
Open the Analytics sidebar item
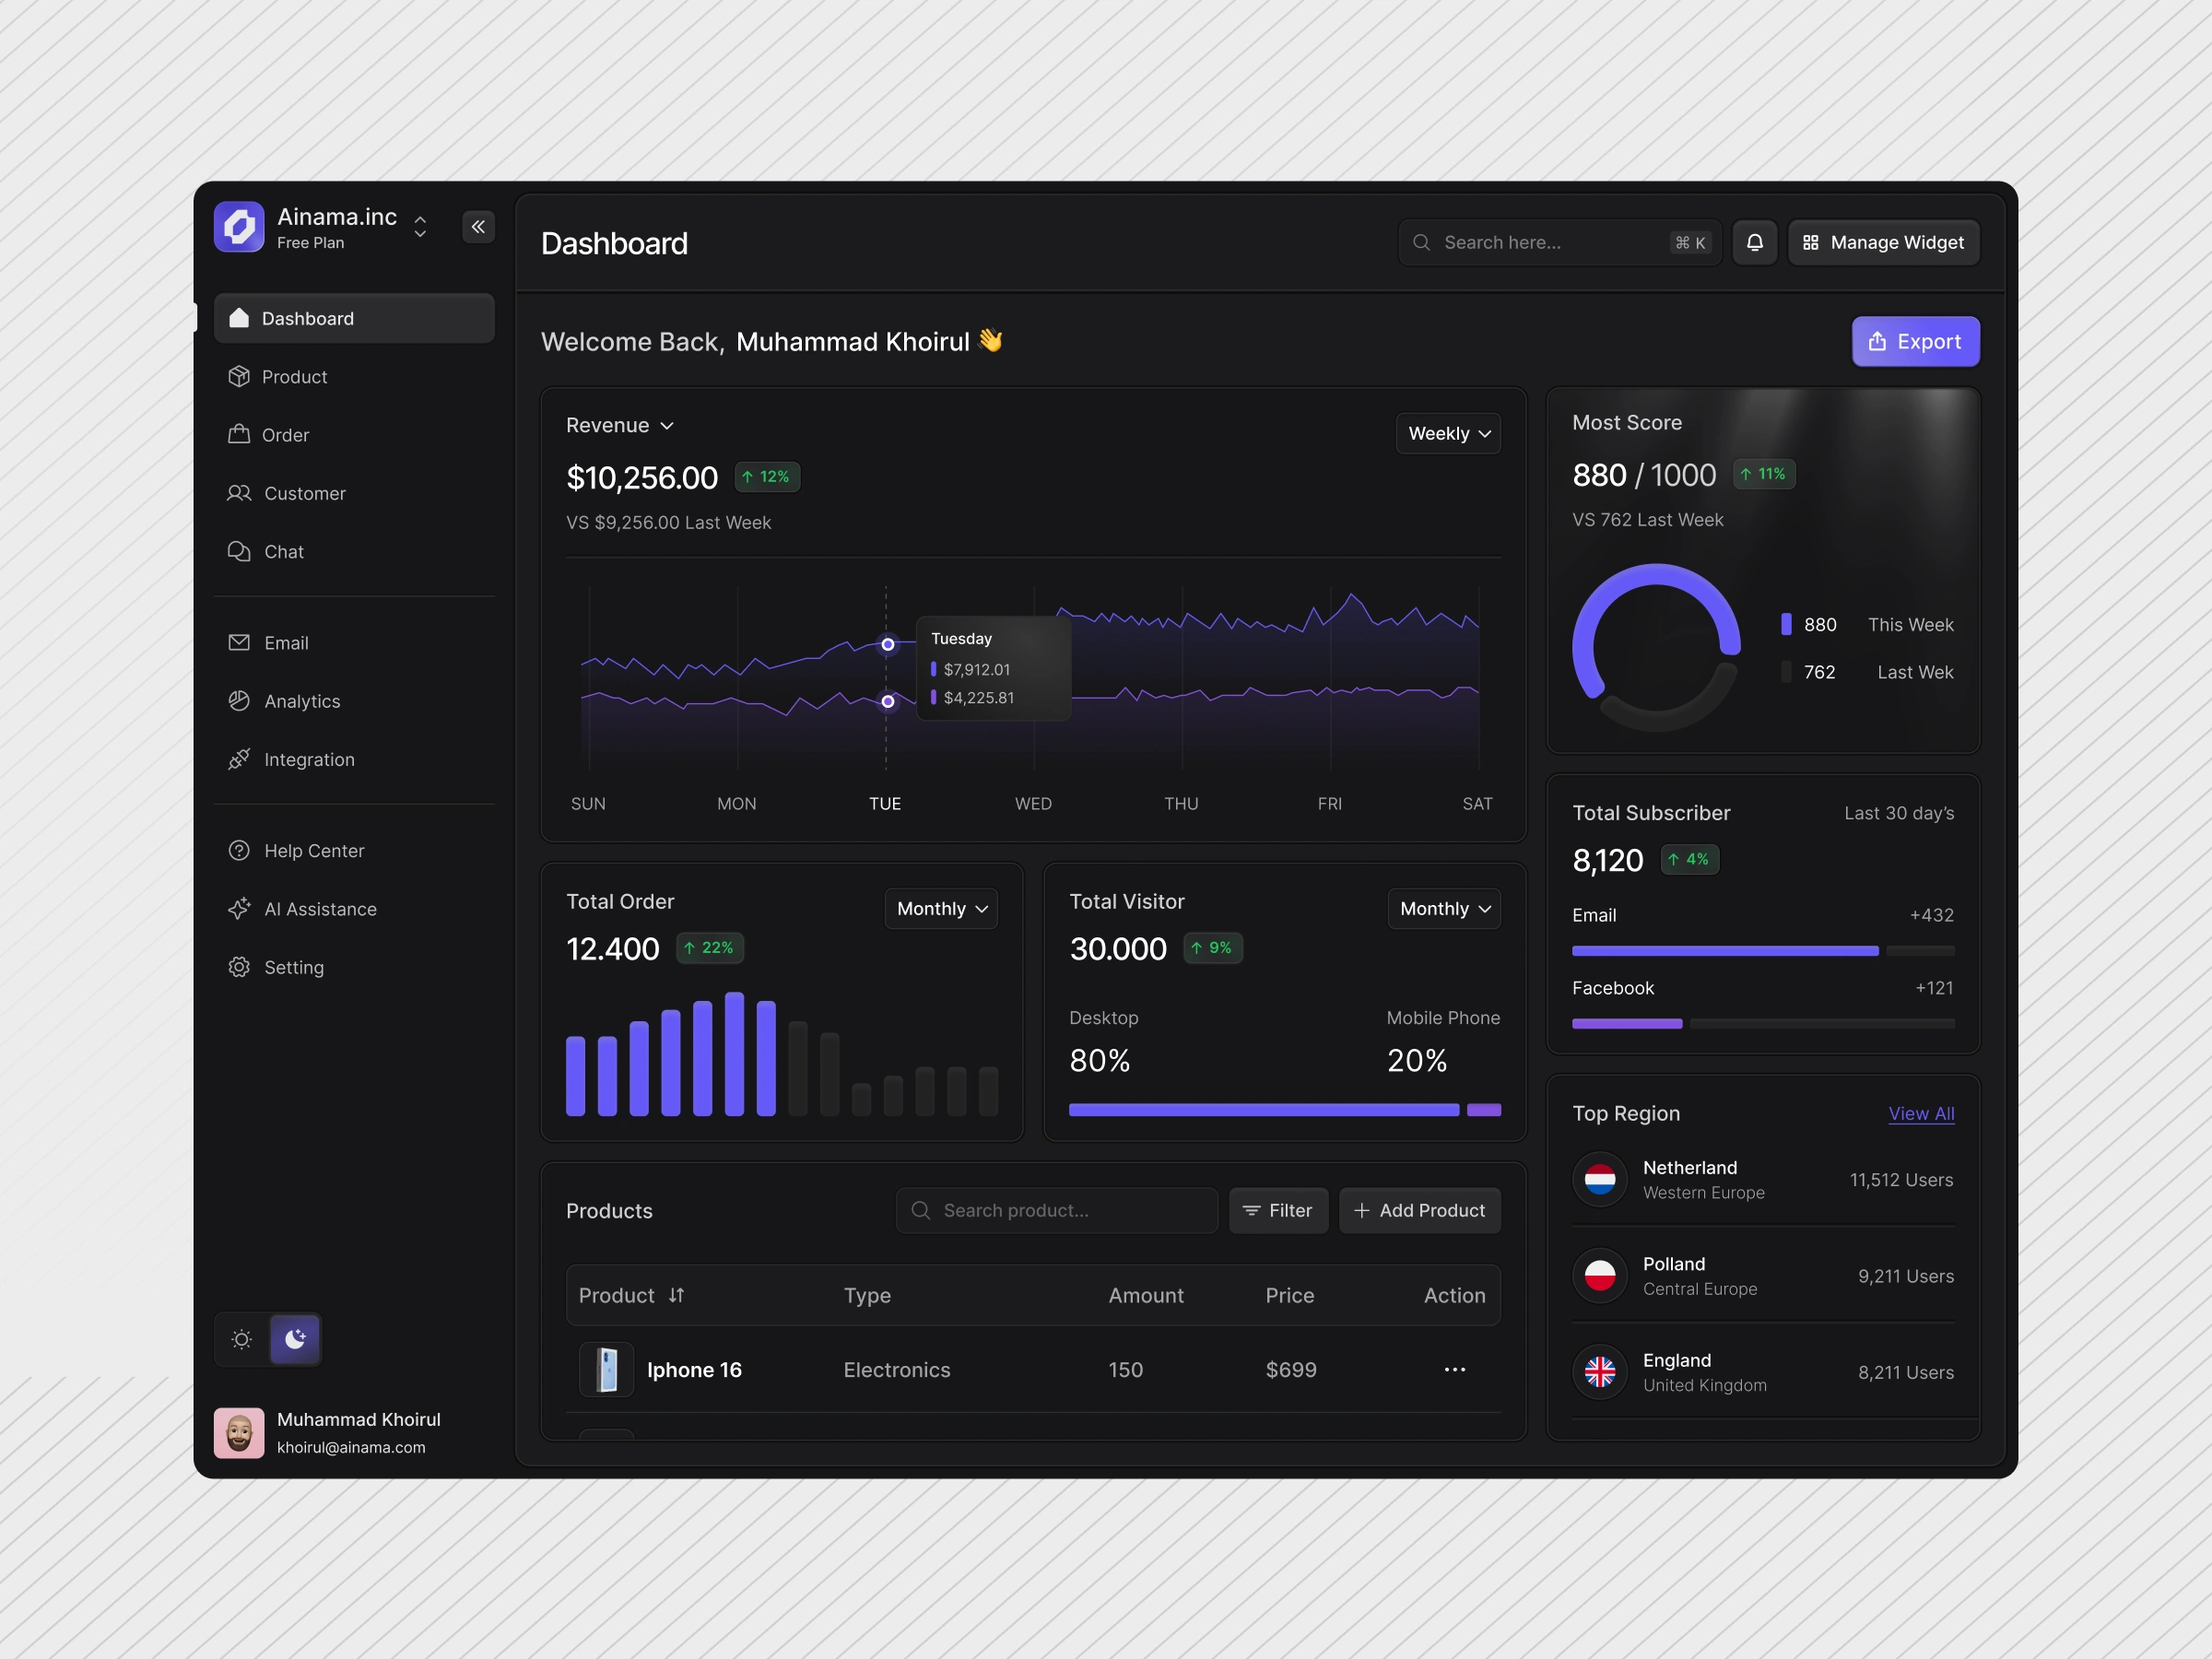click(x=301, y=701)
